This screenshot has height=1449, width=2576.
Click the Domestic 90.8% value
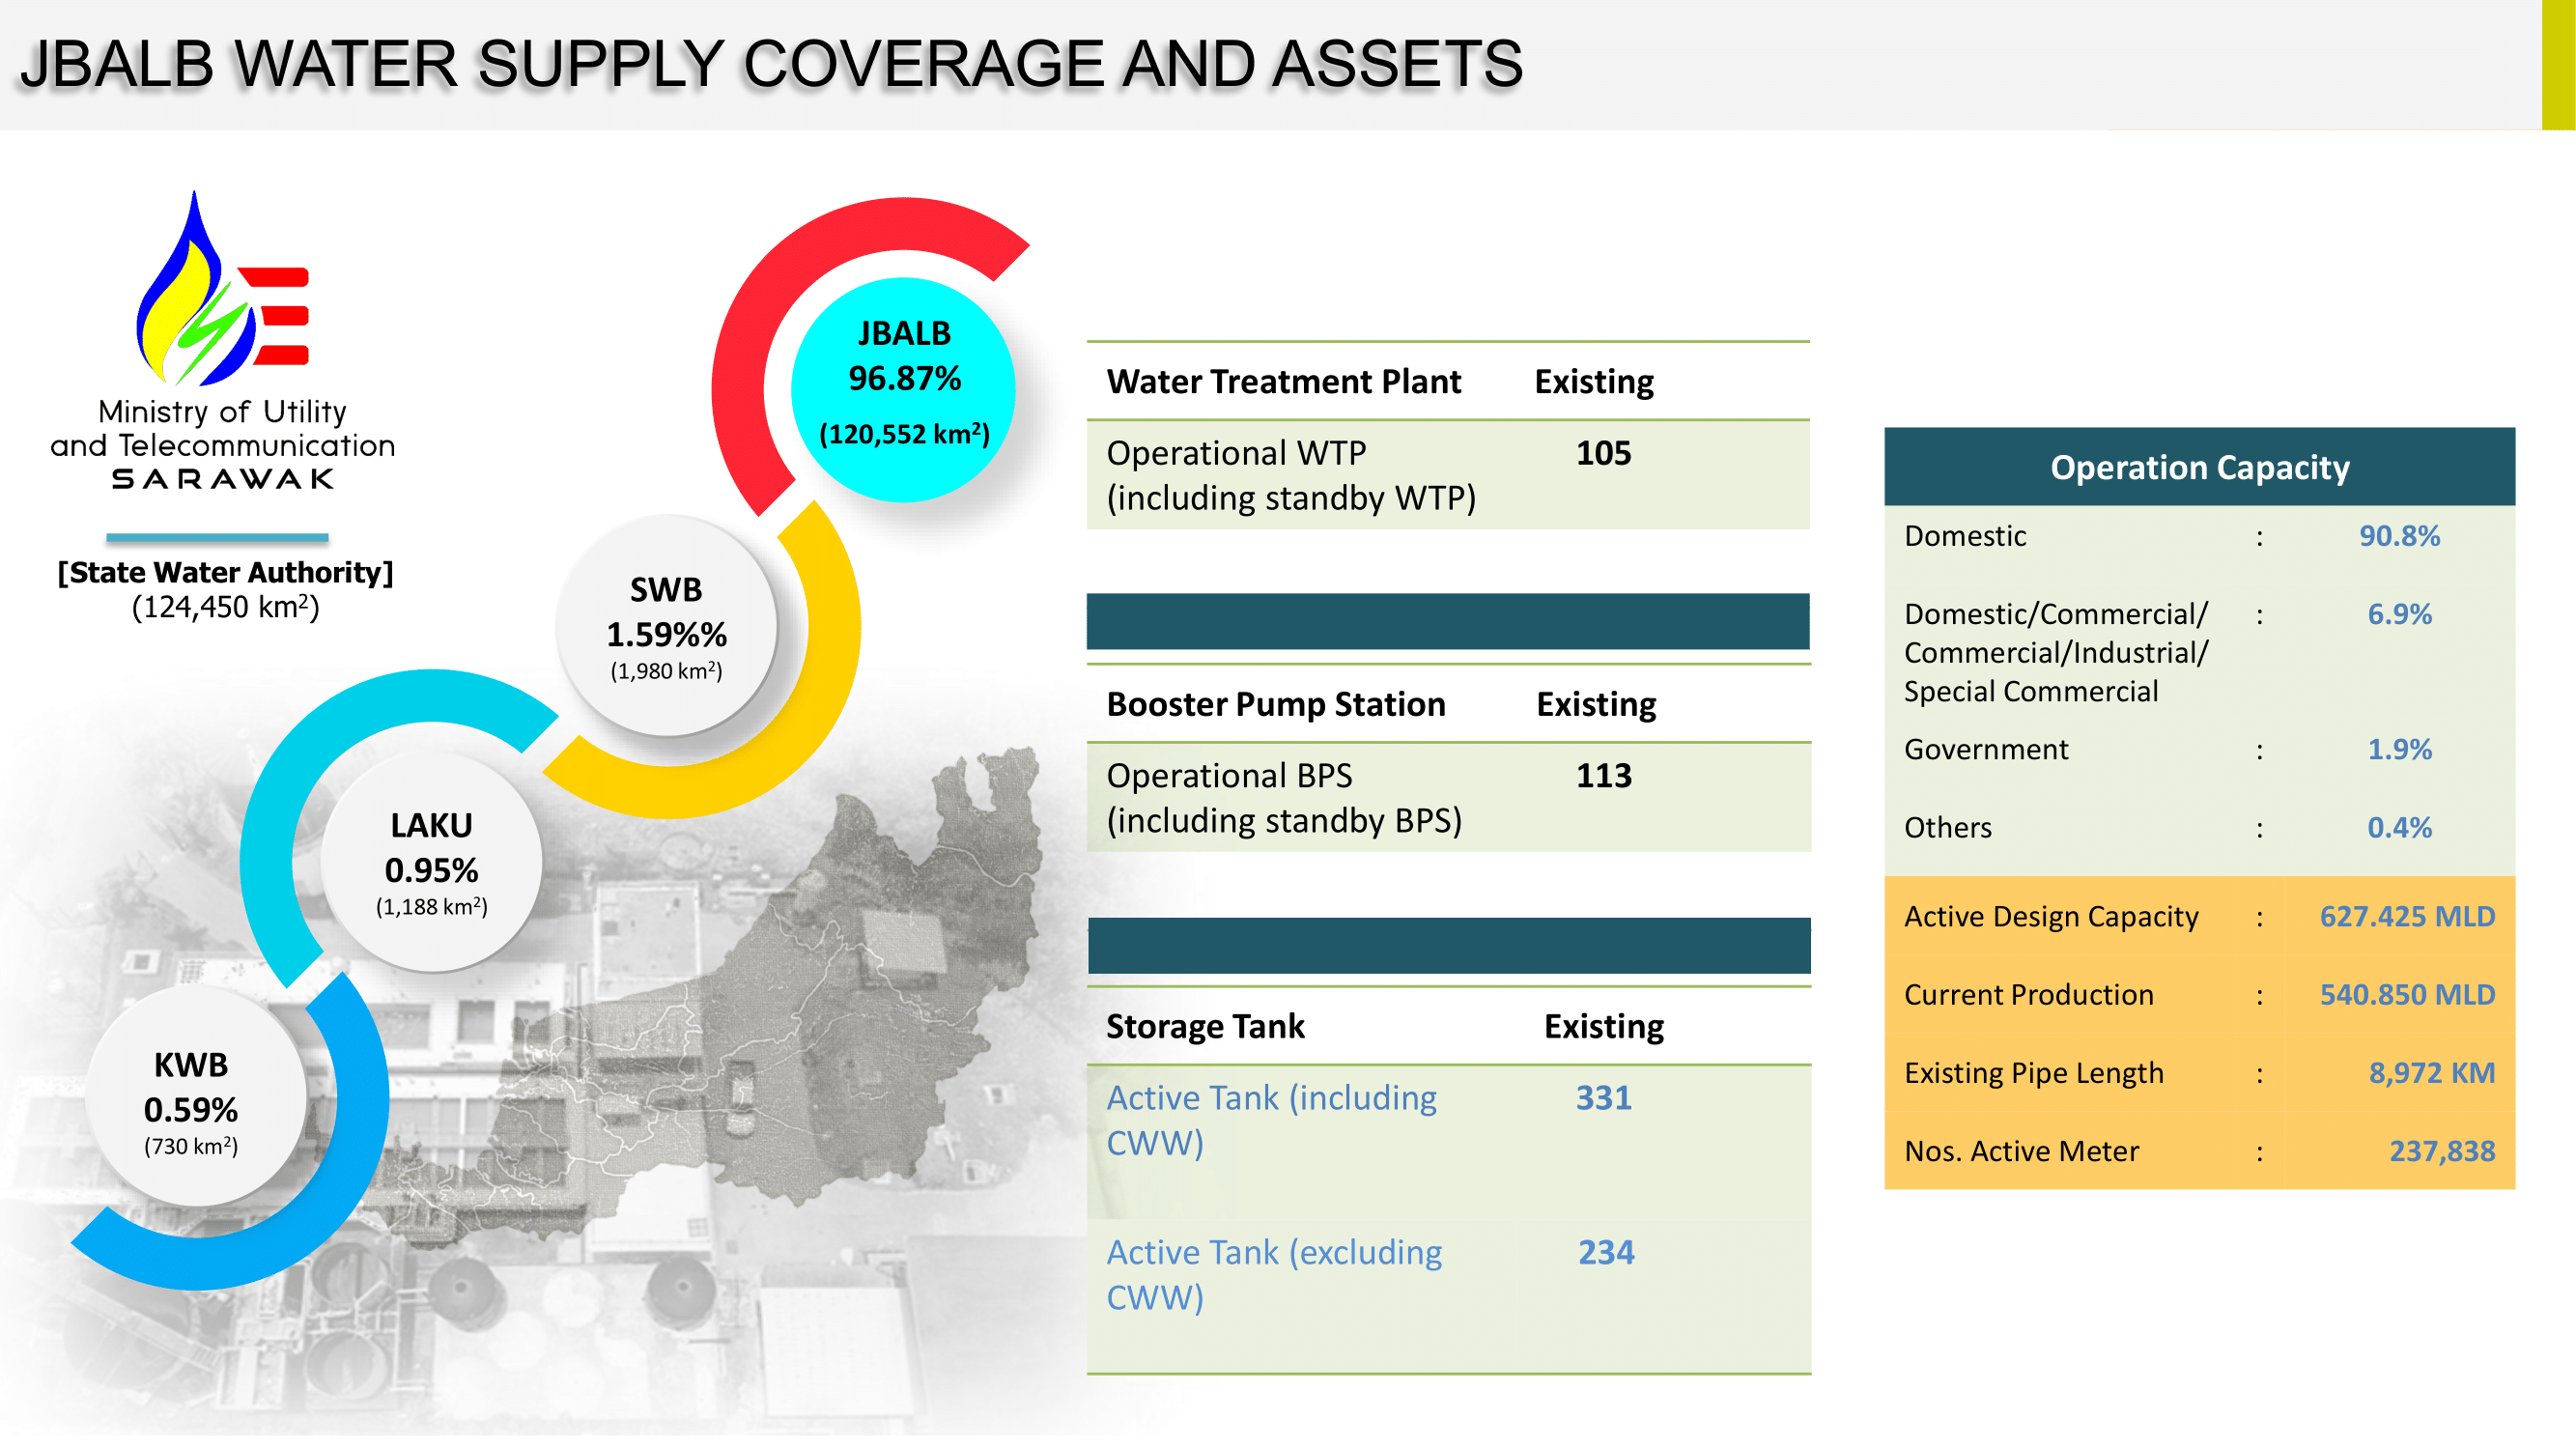(2398, 536)
